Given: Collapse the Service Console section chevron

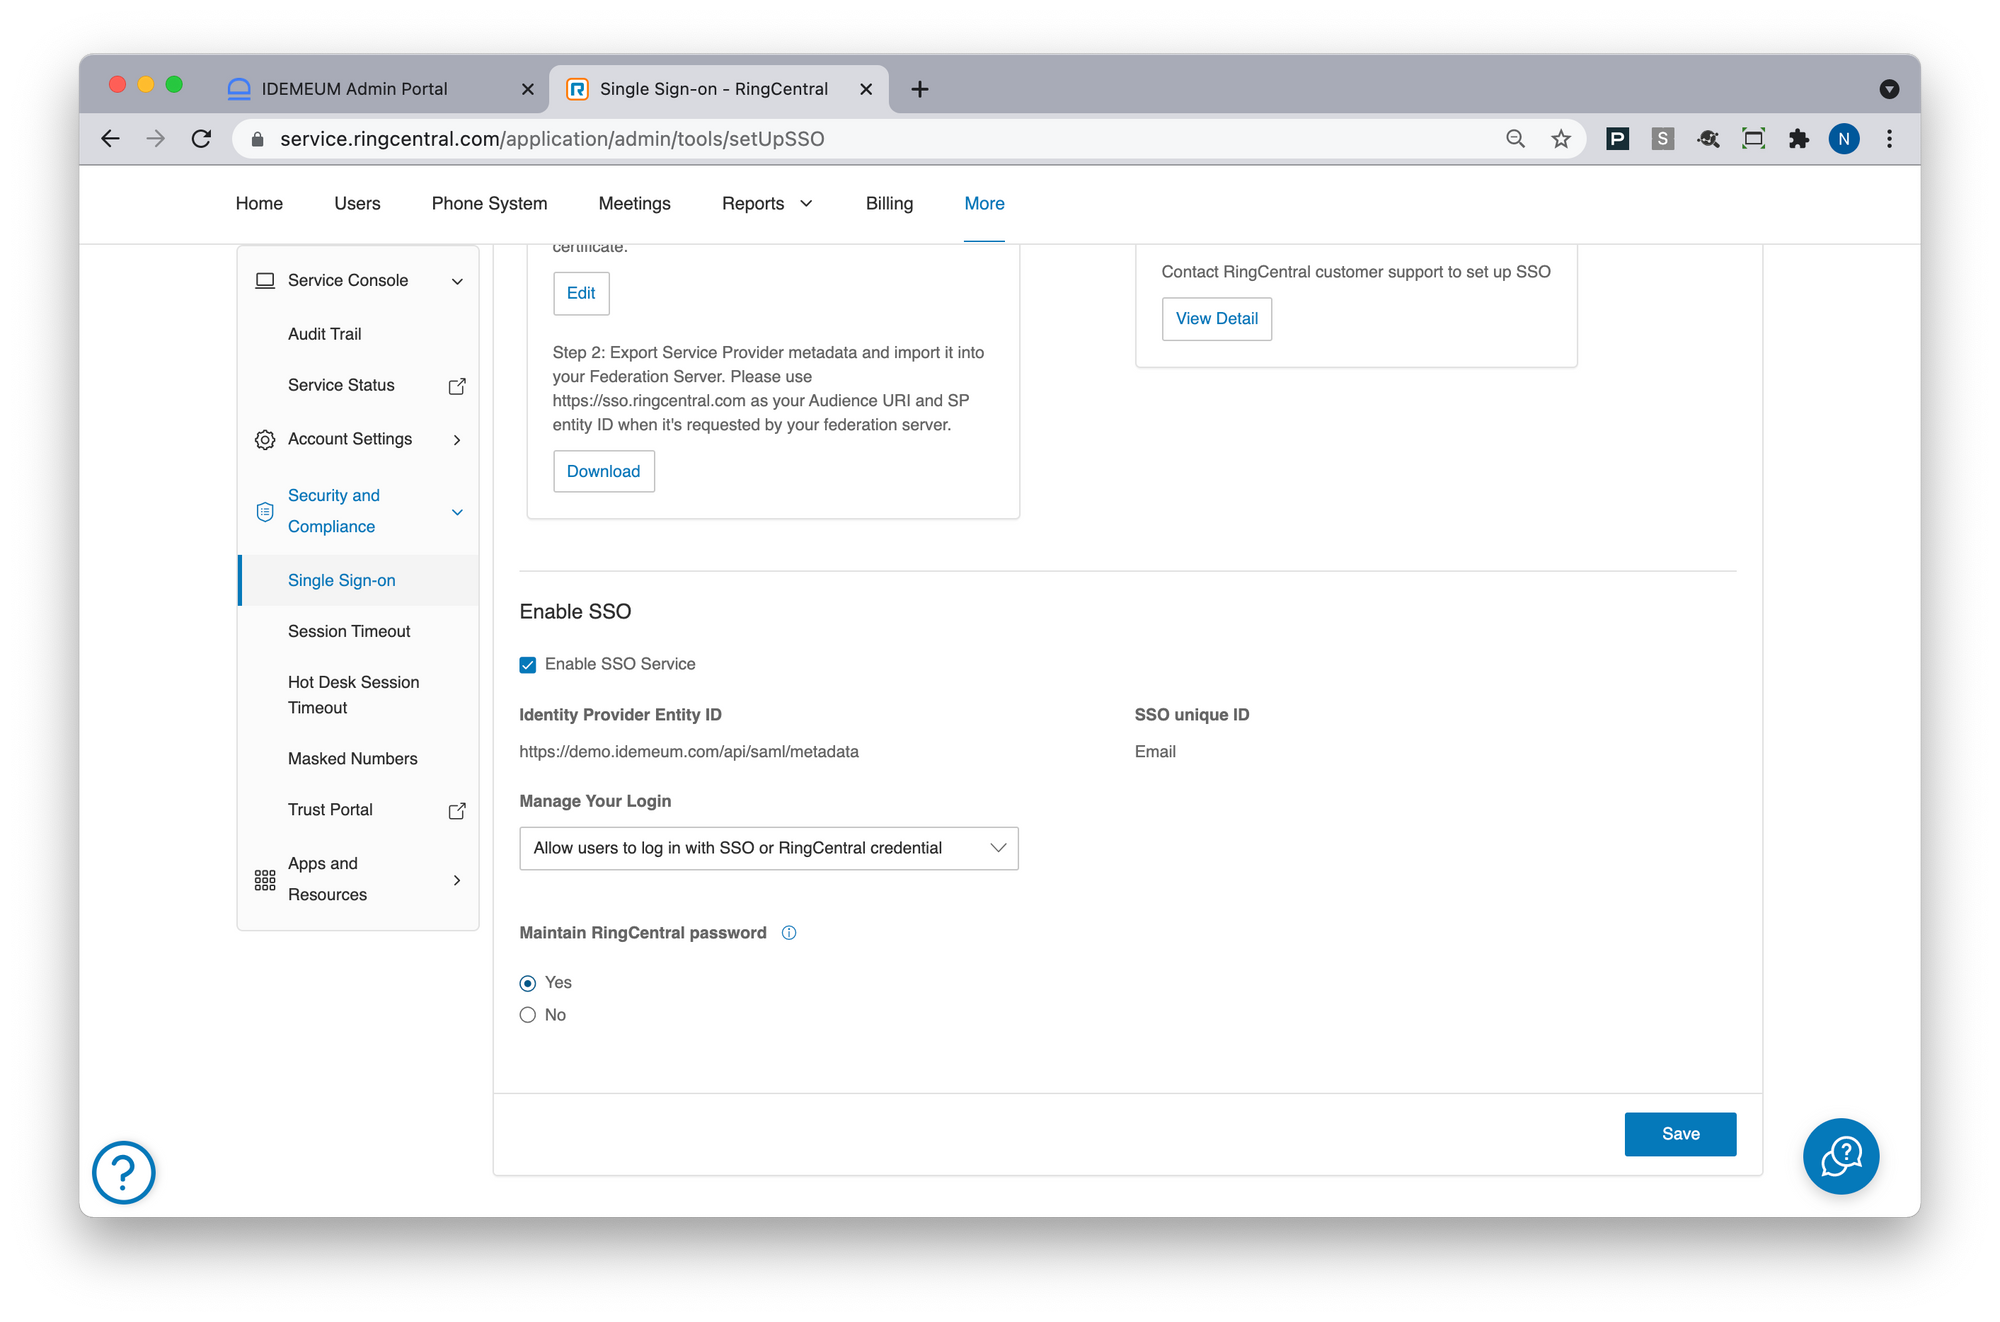Looking at the screenshot, I should (x=457, y=281).
